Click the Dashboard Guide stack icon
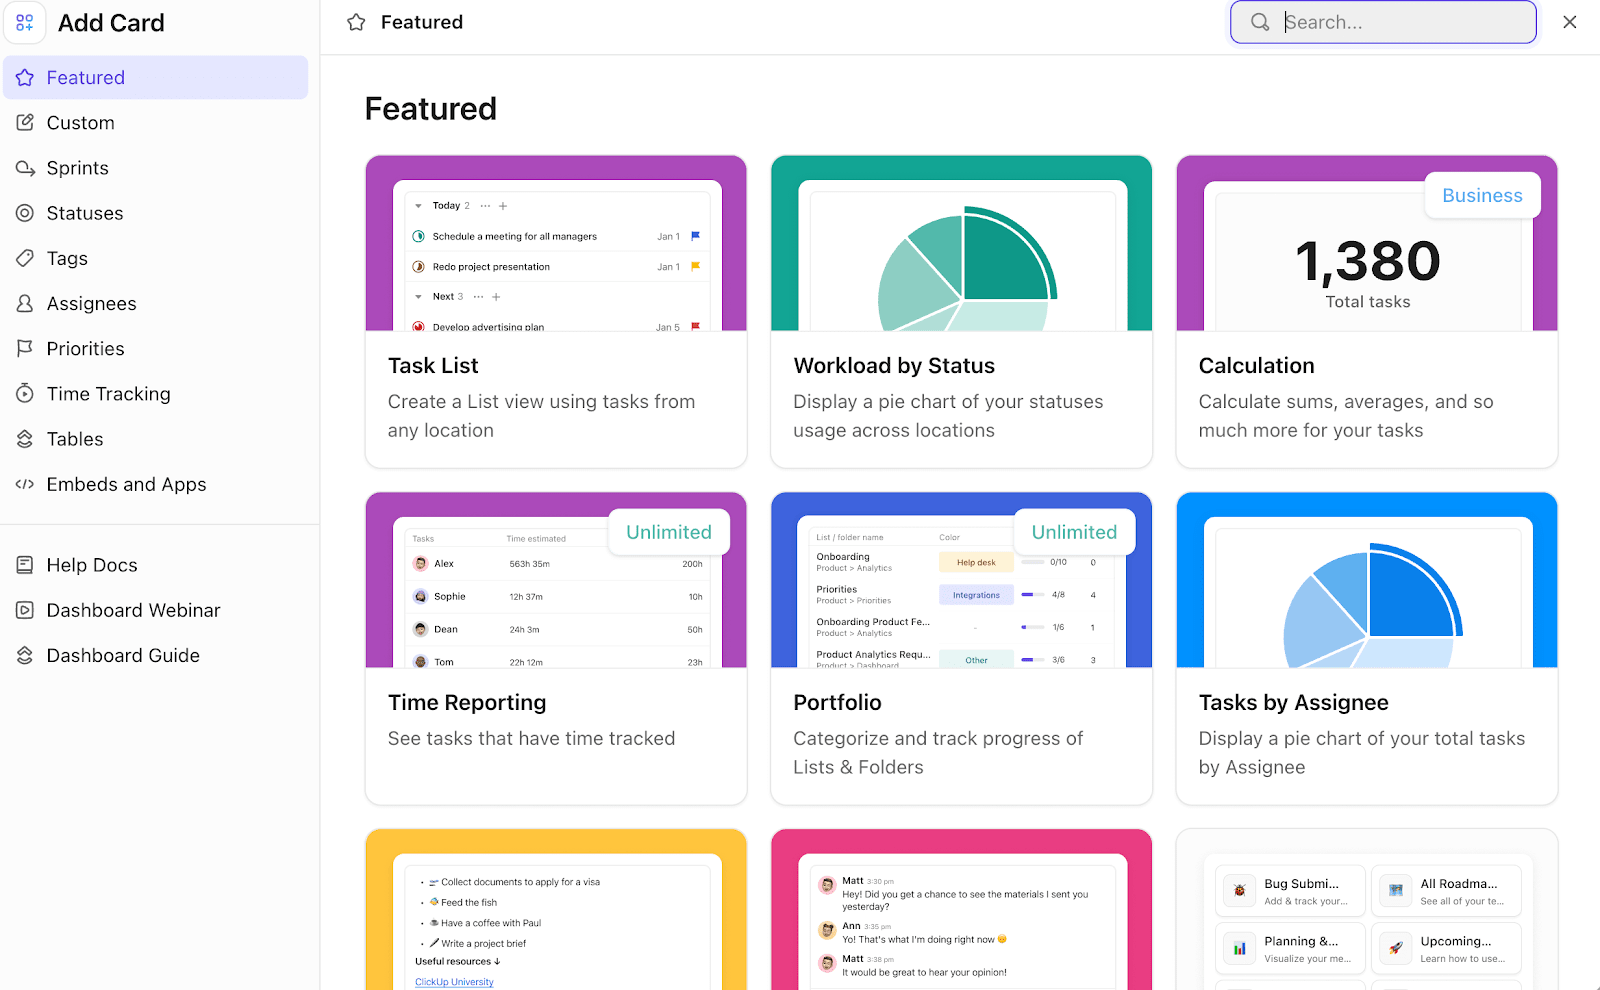 coord(25,655)
